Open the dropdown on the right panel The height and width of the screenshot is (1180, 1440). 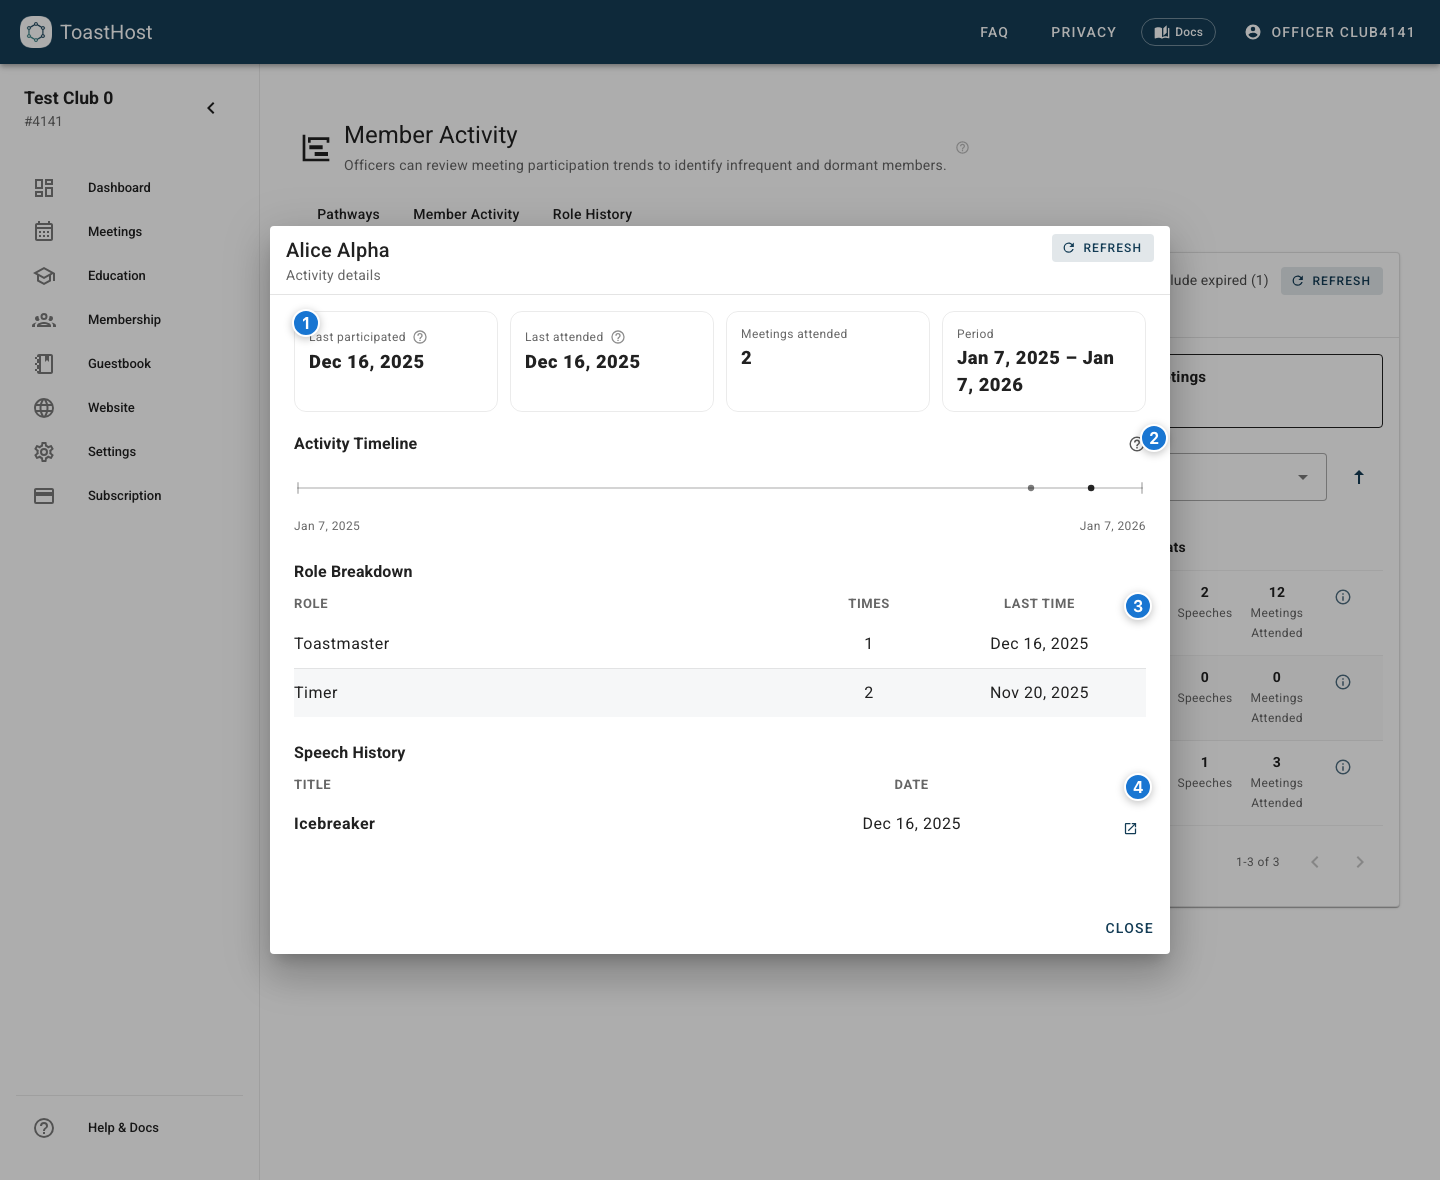coord(1304,477)
